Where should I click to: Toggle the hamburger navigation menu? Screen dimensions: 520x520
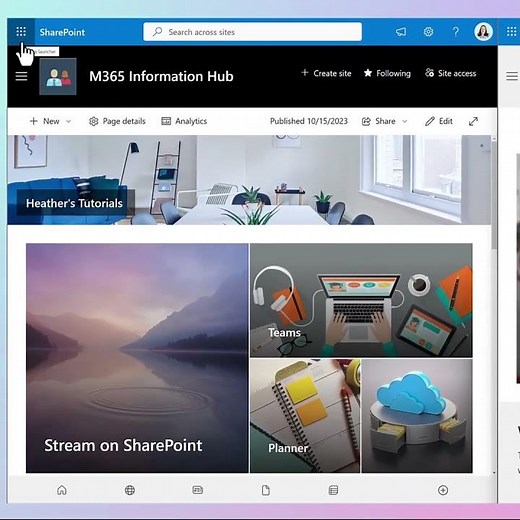tap(21, 76)
